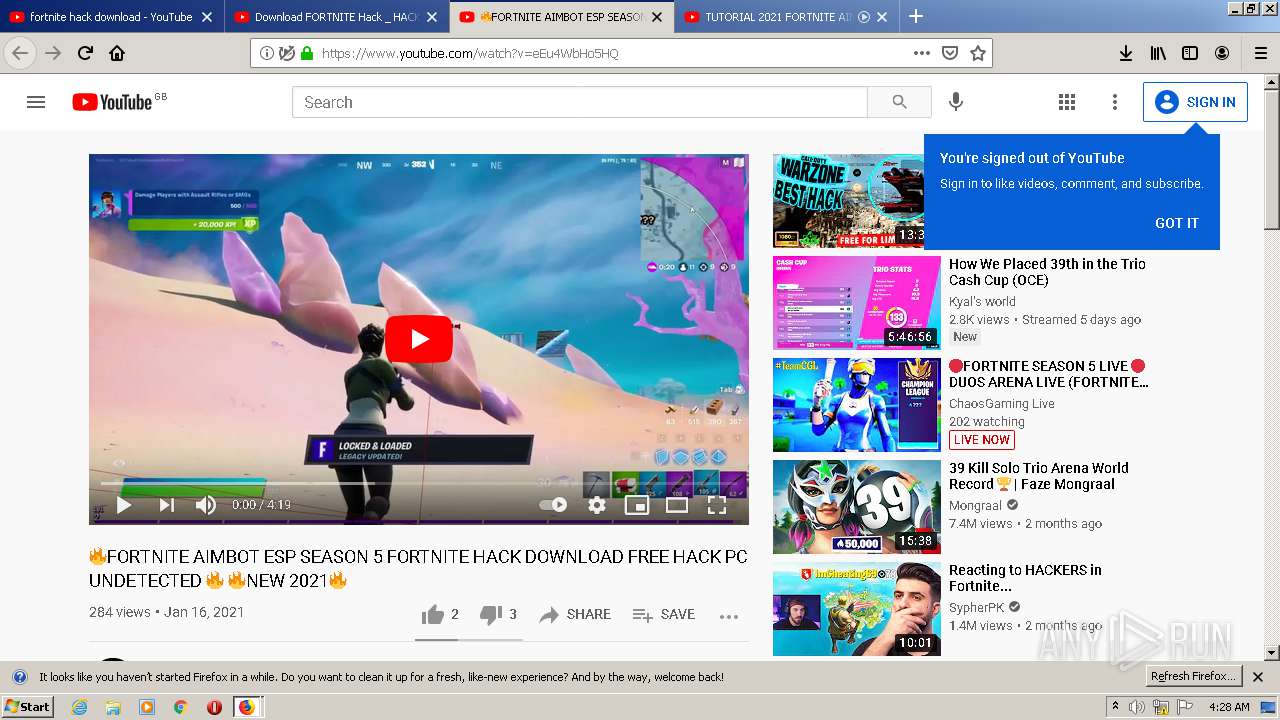Bookmark this page with the star
1280x720 pixels.
[x=978, y=53]
